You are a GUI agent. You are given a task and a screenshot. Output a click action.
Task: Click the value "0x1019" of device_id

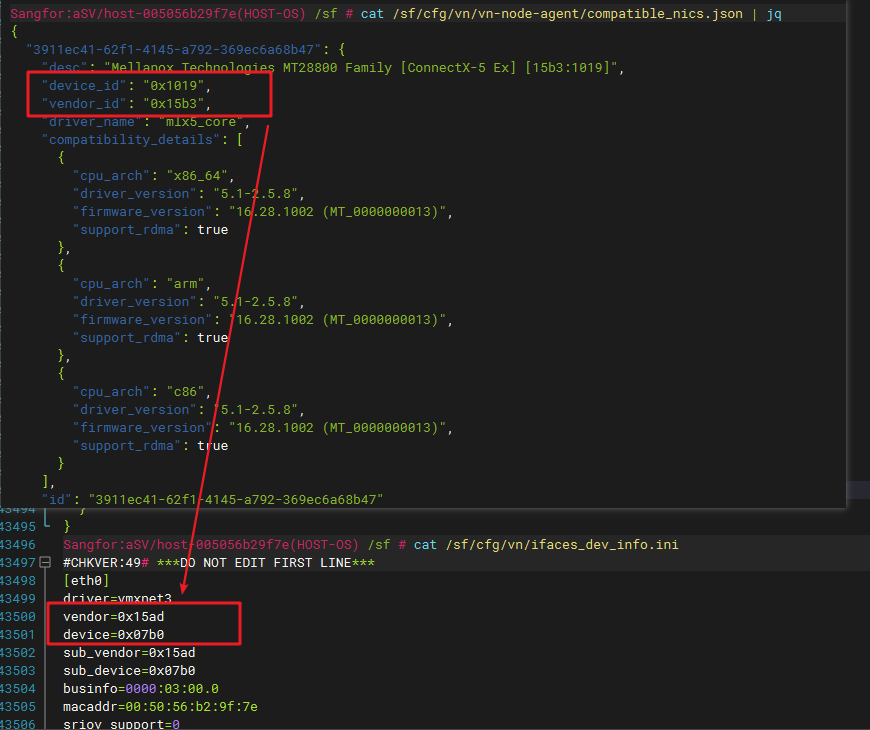(x=174, y=85)
